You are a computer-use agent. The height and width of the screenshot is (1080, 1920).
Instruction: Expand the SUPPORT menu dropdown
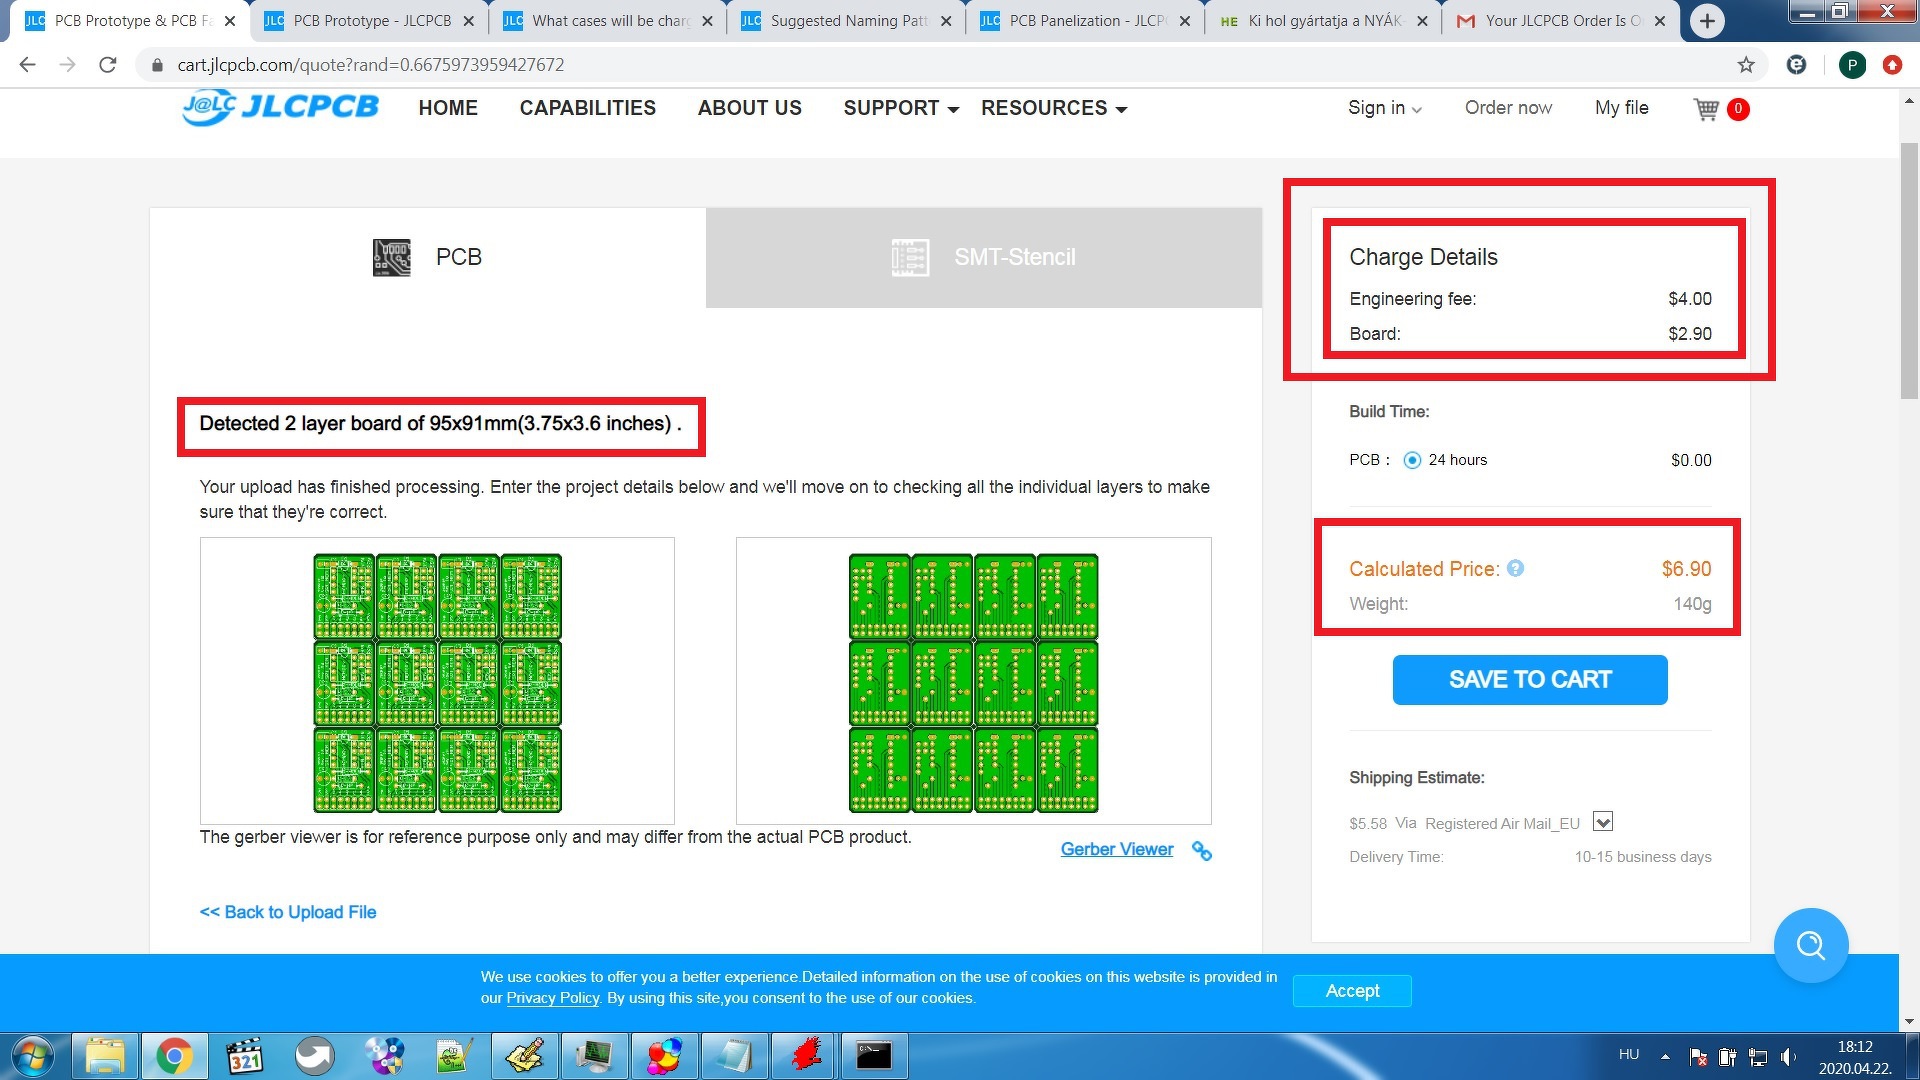click(x=900, y=108)
